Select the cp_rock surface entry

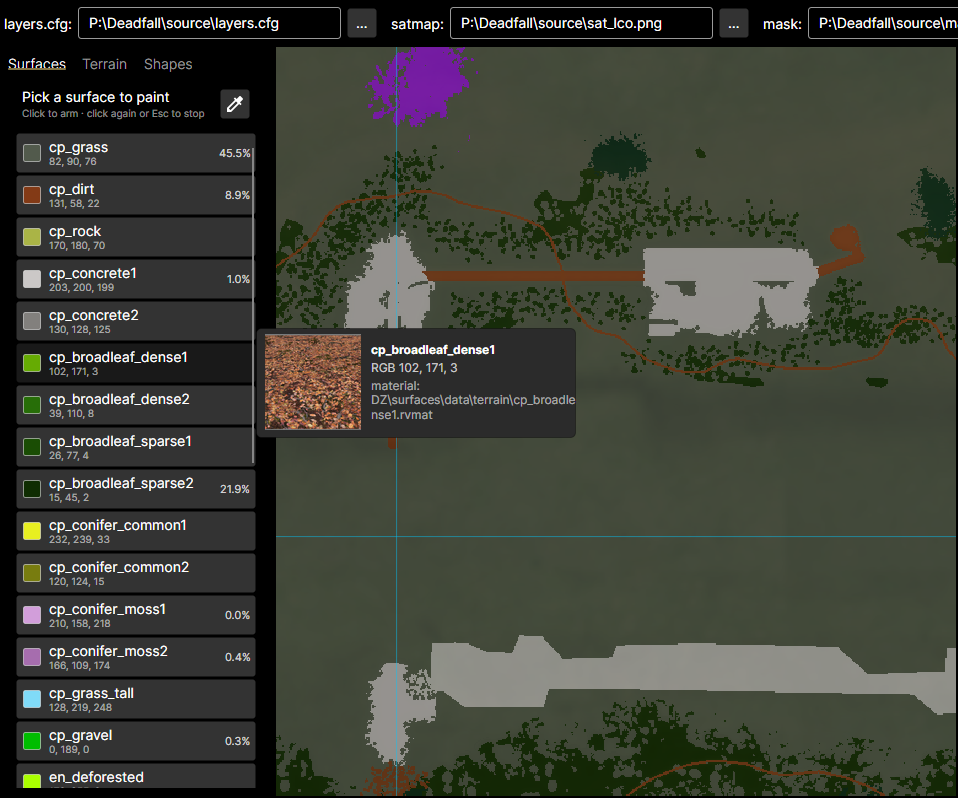[x=135, y=237]
